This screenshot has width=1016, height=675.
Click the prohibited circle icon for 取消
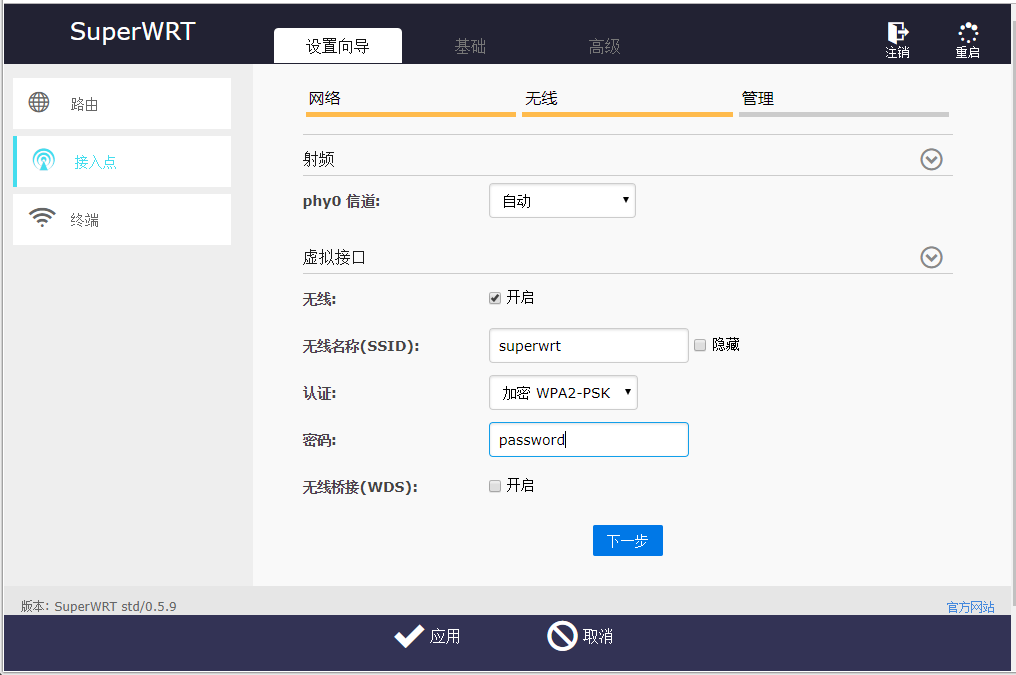coord(562,635)
